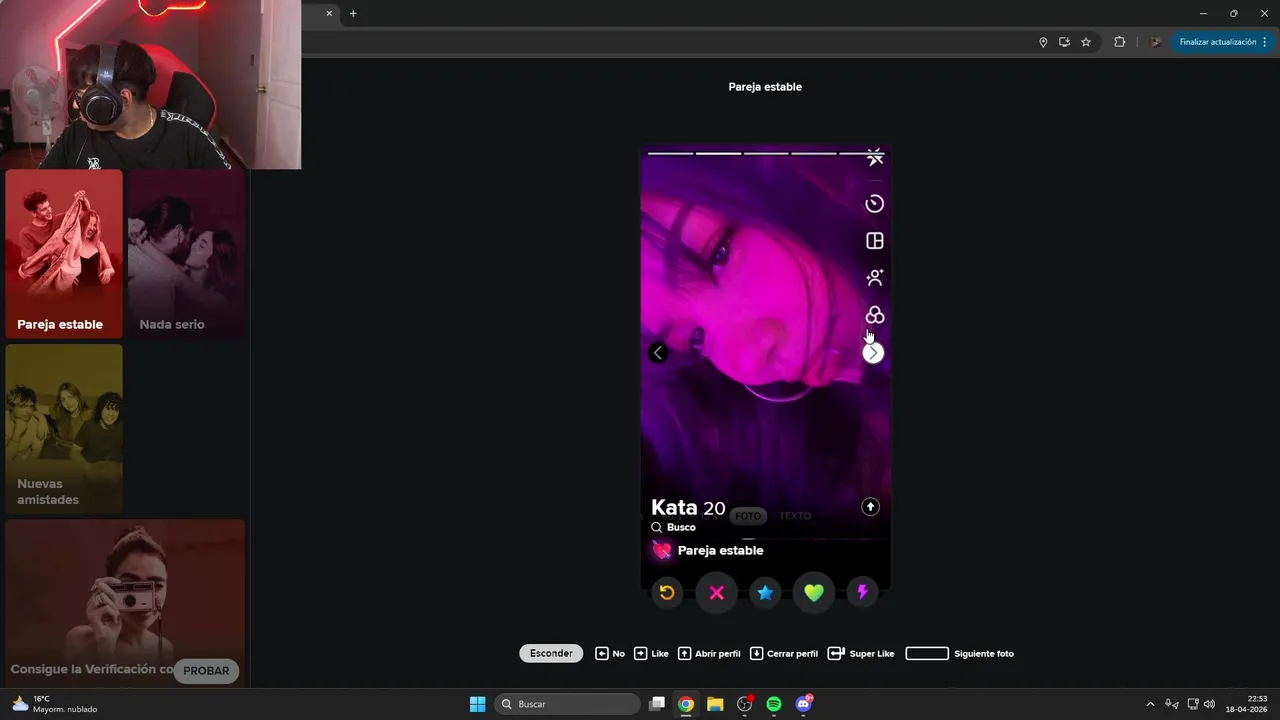Viewport: 1280px width, 720px height.
Task: Click the timer clock icon on the card
Action: (875, 204)
